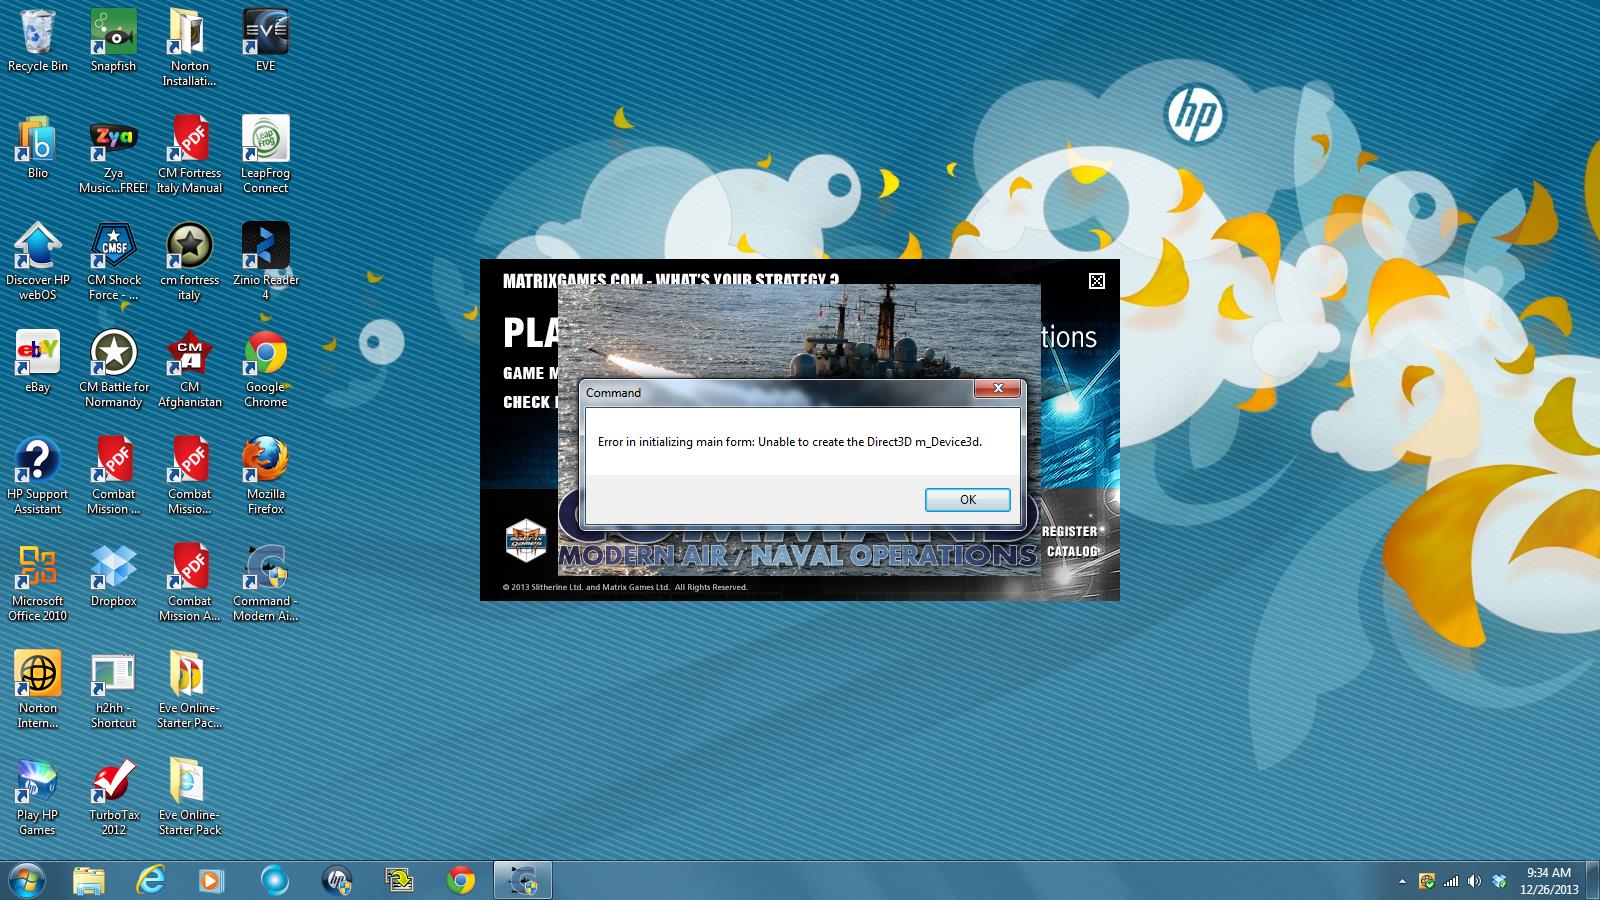Launch LeapFrog Connect from desktop
This screenshot has height=900, width=1600.
pyautogui.click(x=265, y=155)
